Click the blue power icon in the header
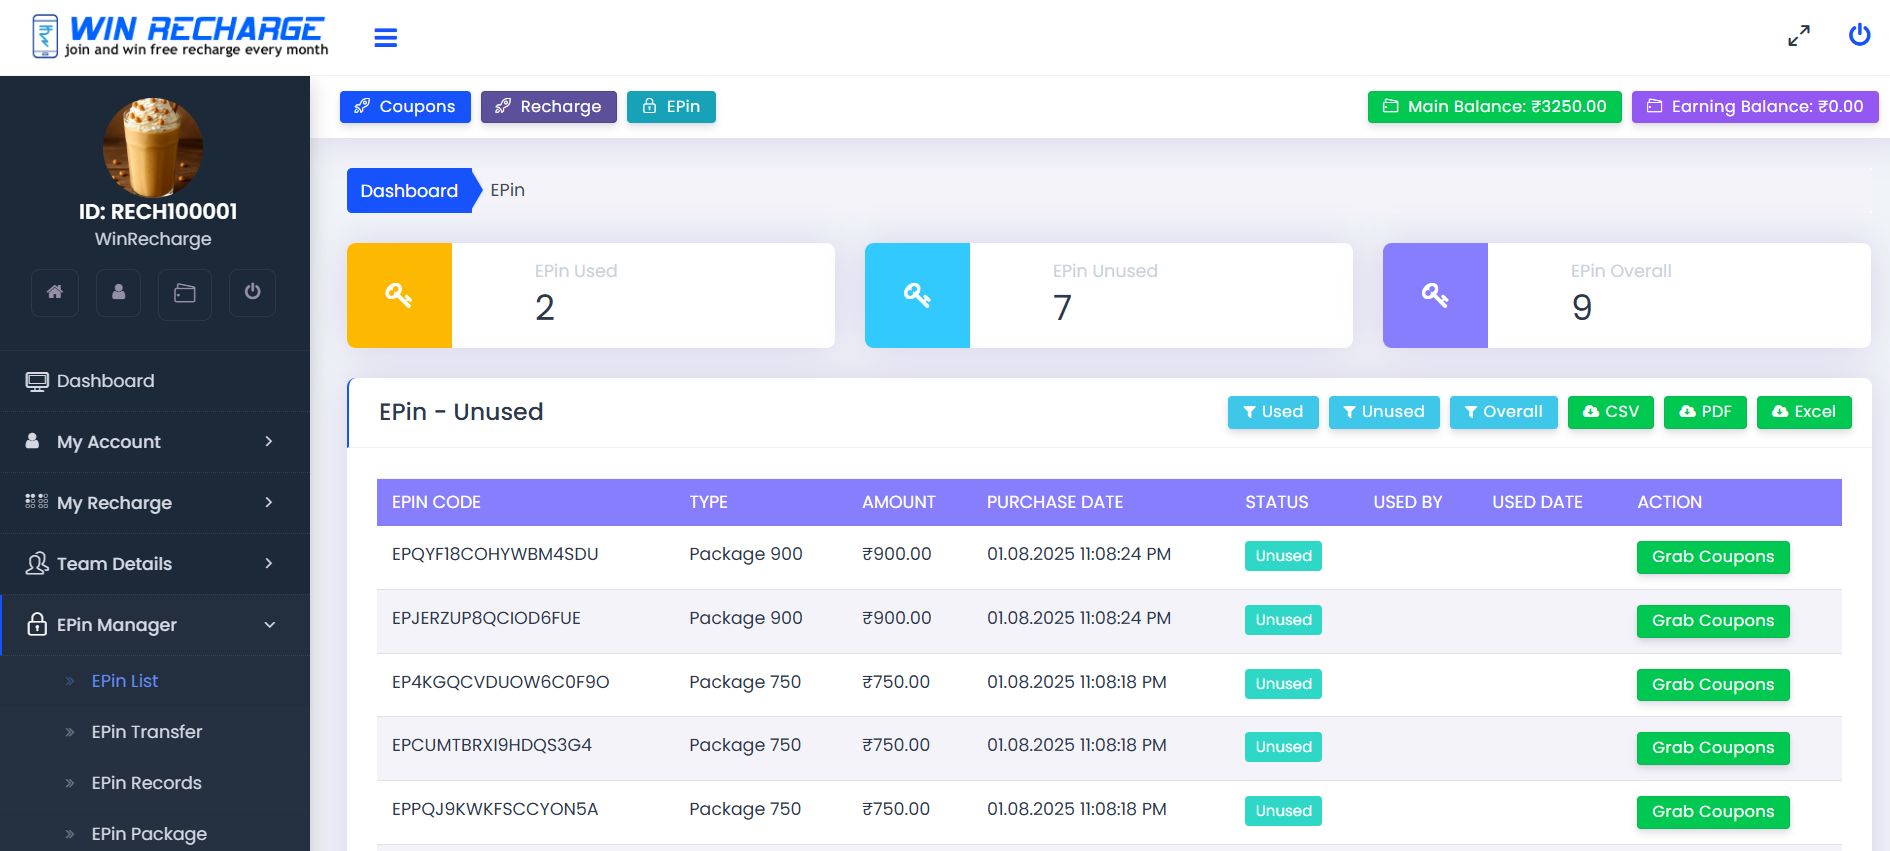This screenshot has width=1890, height=851. [1859, 35]
